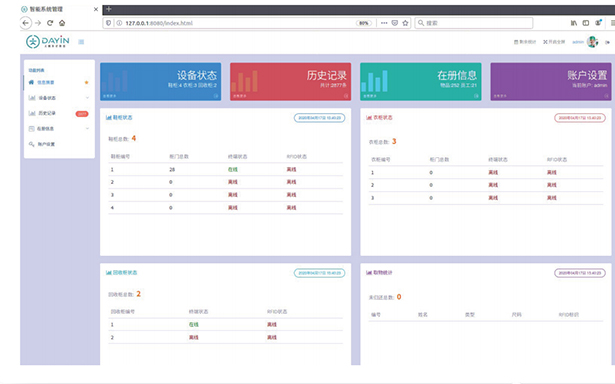Expand the fourth sidebar menu chevron
615x384 pixels.
87,129
